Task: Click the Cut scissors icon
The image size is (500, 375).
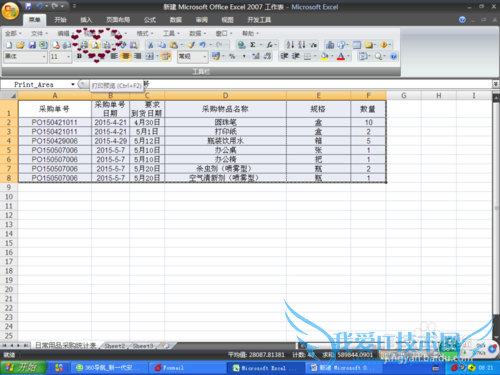Action: click(x=151, y=45)
